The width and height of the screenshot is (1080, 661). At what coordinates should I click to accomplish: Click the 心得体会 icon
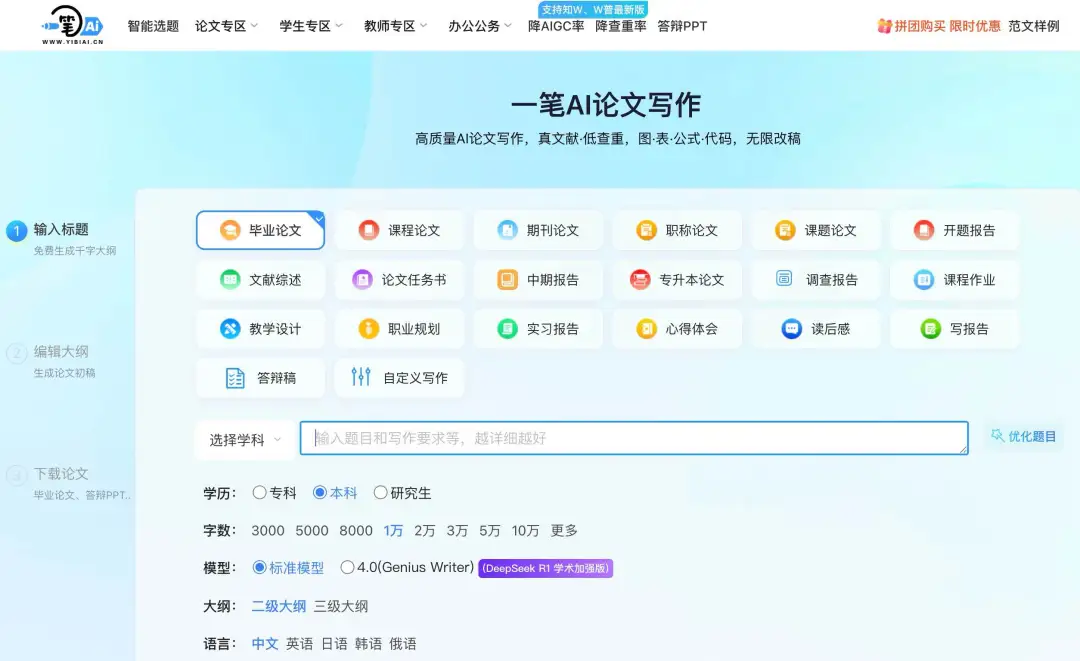tap(646, 328)
